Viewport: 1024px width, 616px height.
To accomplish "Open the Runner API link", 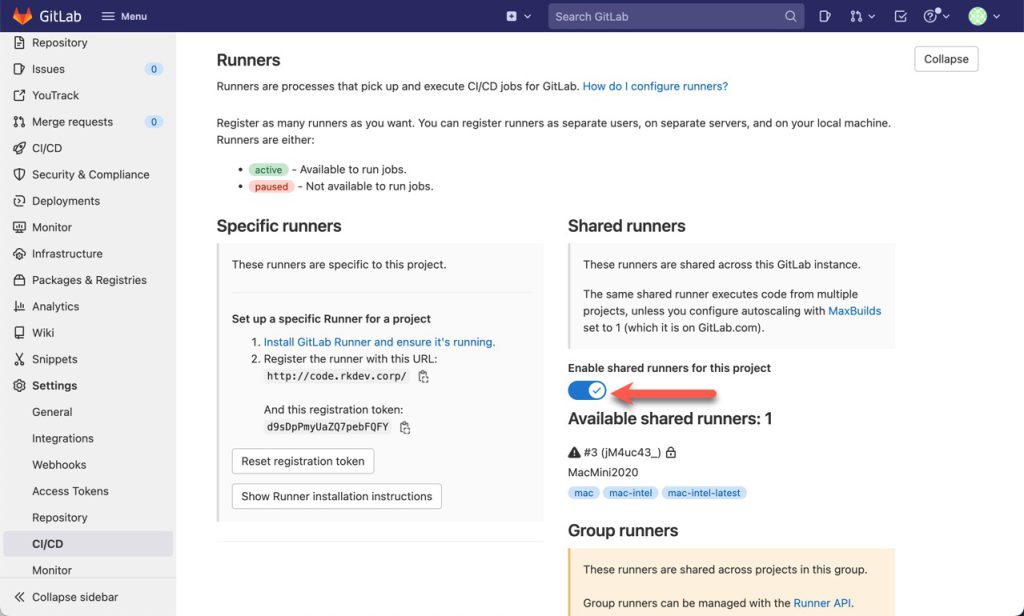I will (822, 603).
